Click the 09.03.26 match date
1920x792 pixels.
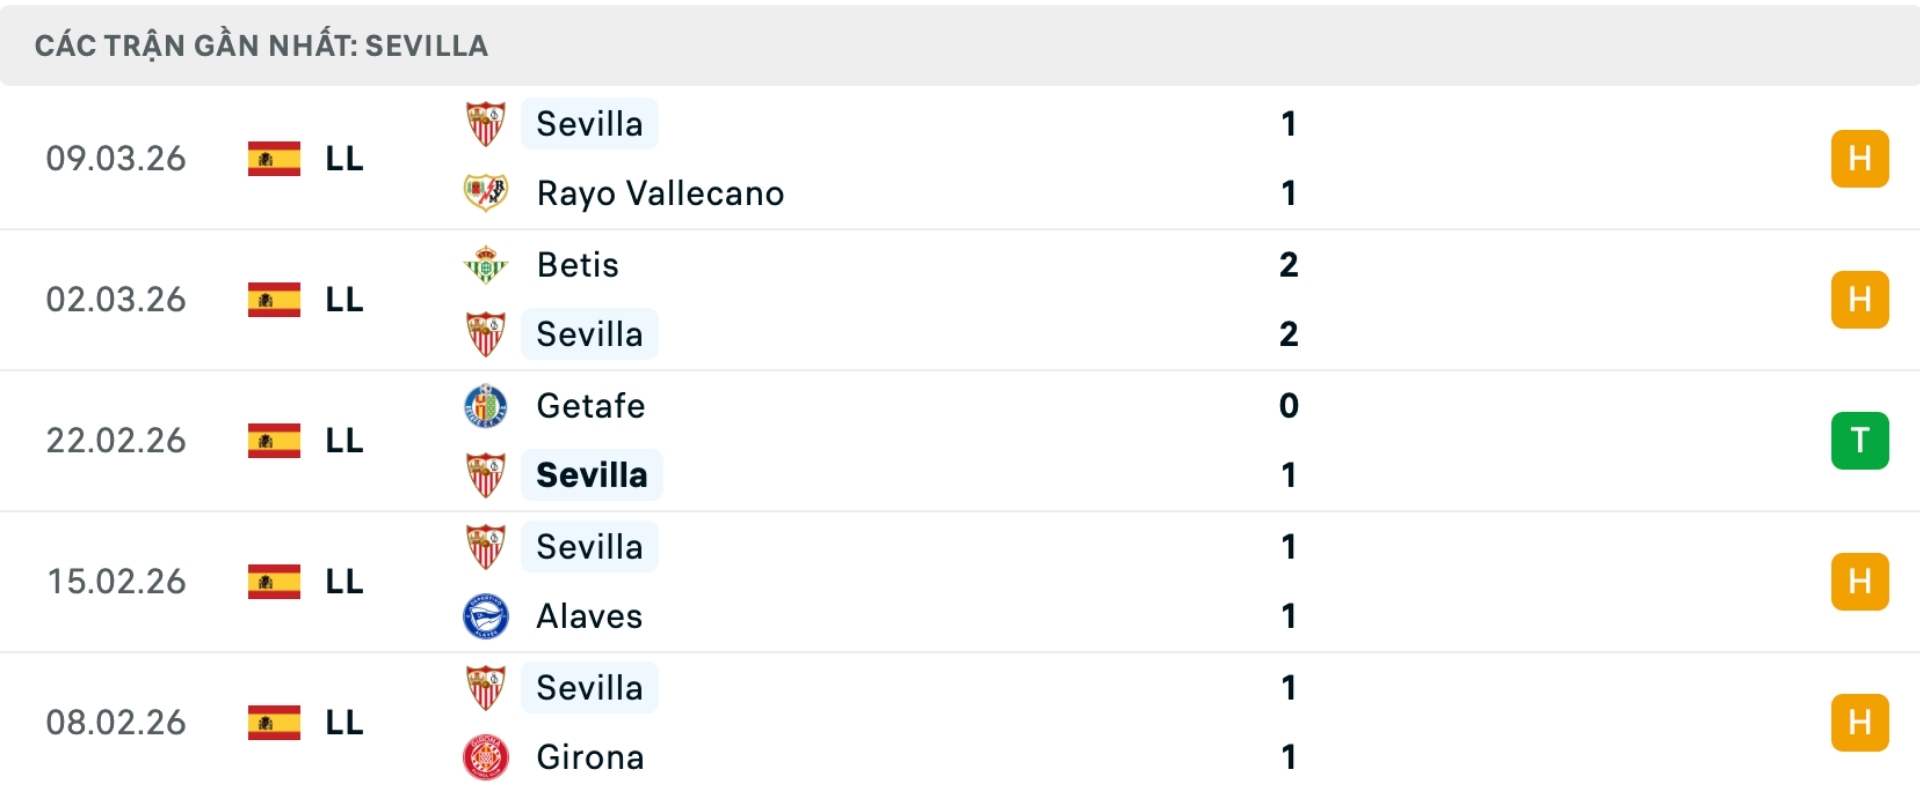(116, 158)
